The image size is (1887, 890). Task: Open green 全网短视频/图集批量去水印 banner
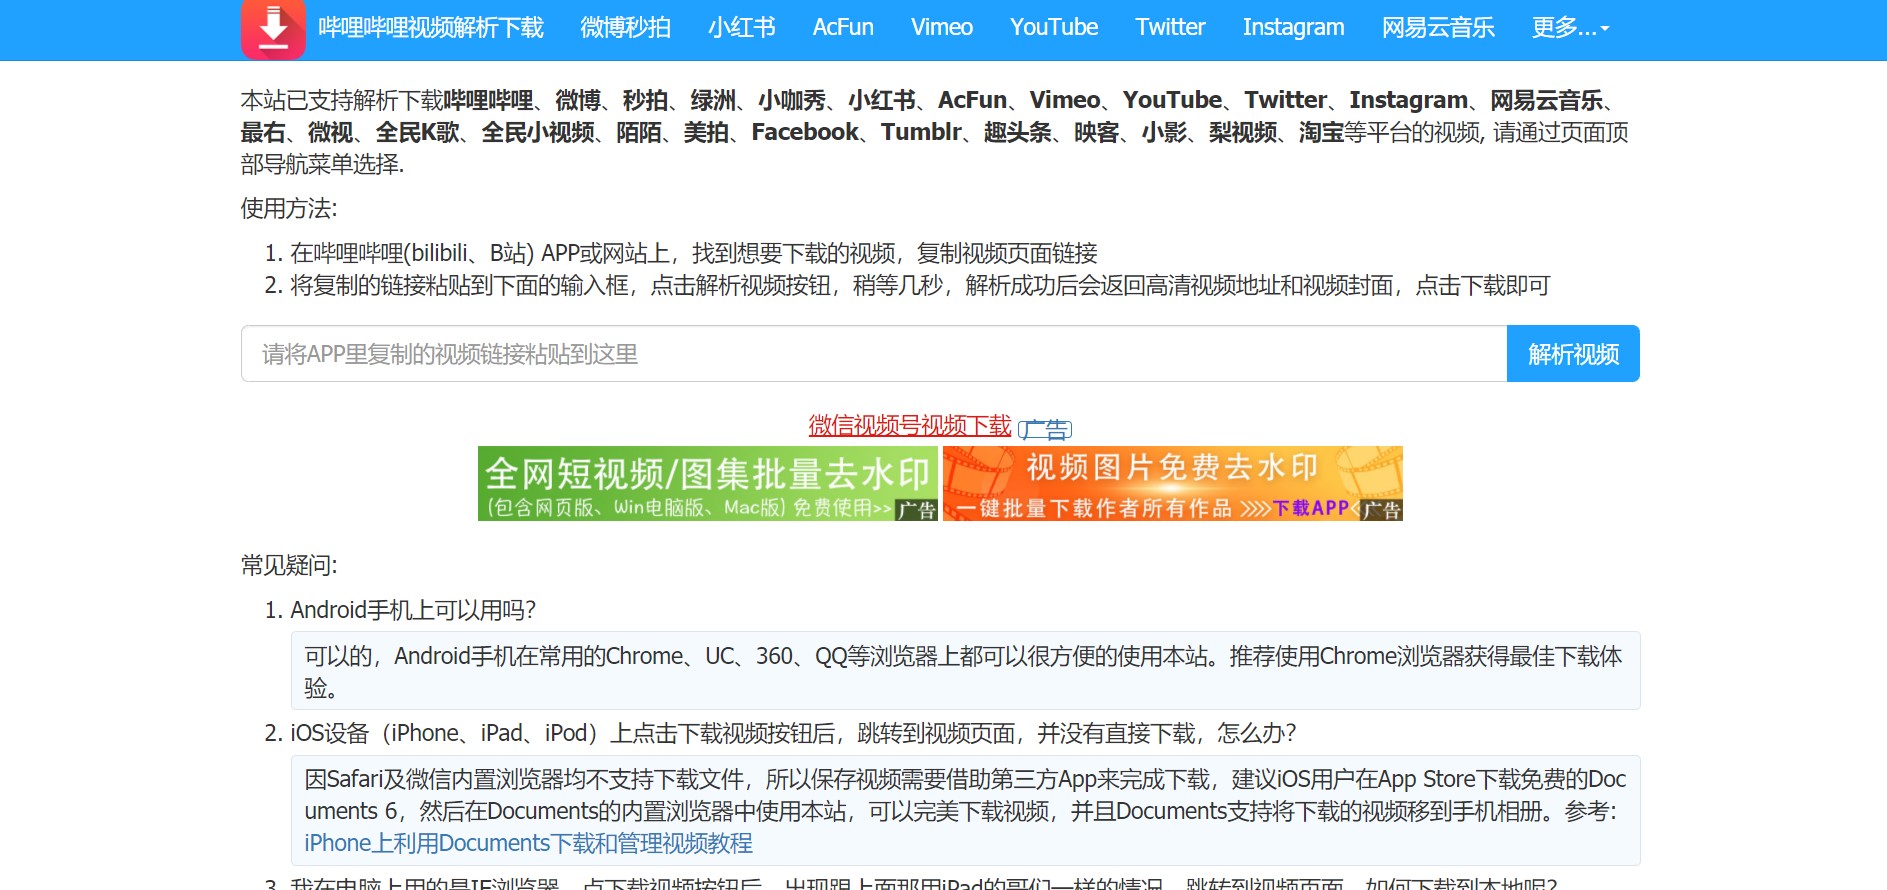(708, 484)
